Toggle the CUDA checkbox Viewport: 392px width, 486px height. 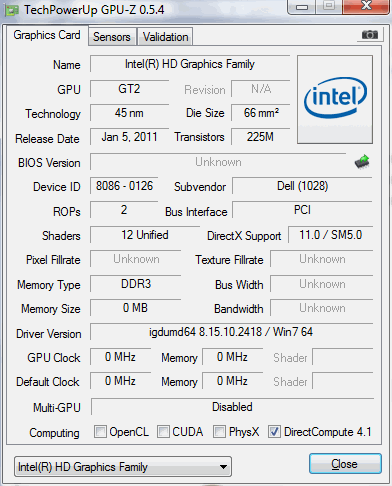163,431
